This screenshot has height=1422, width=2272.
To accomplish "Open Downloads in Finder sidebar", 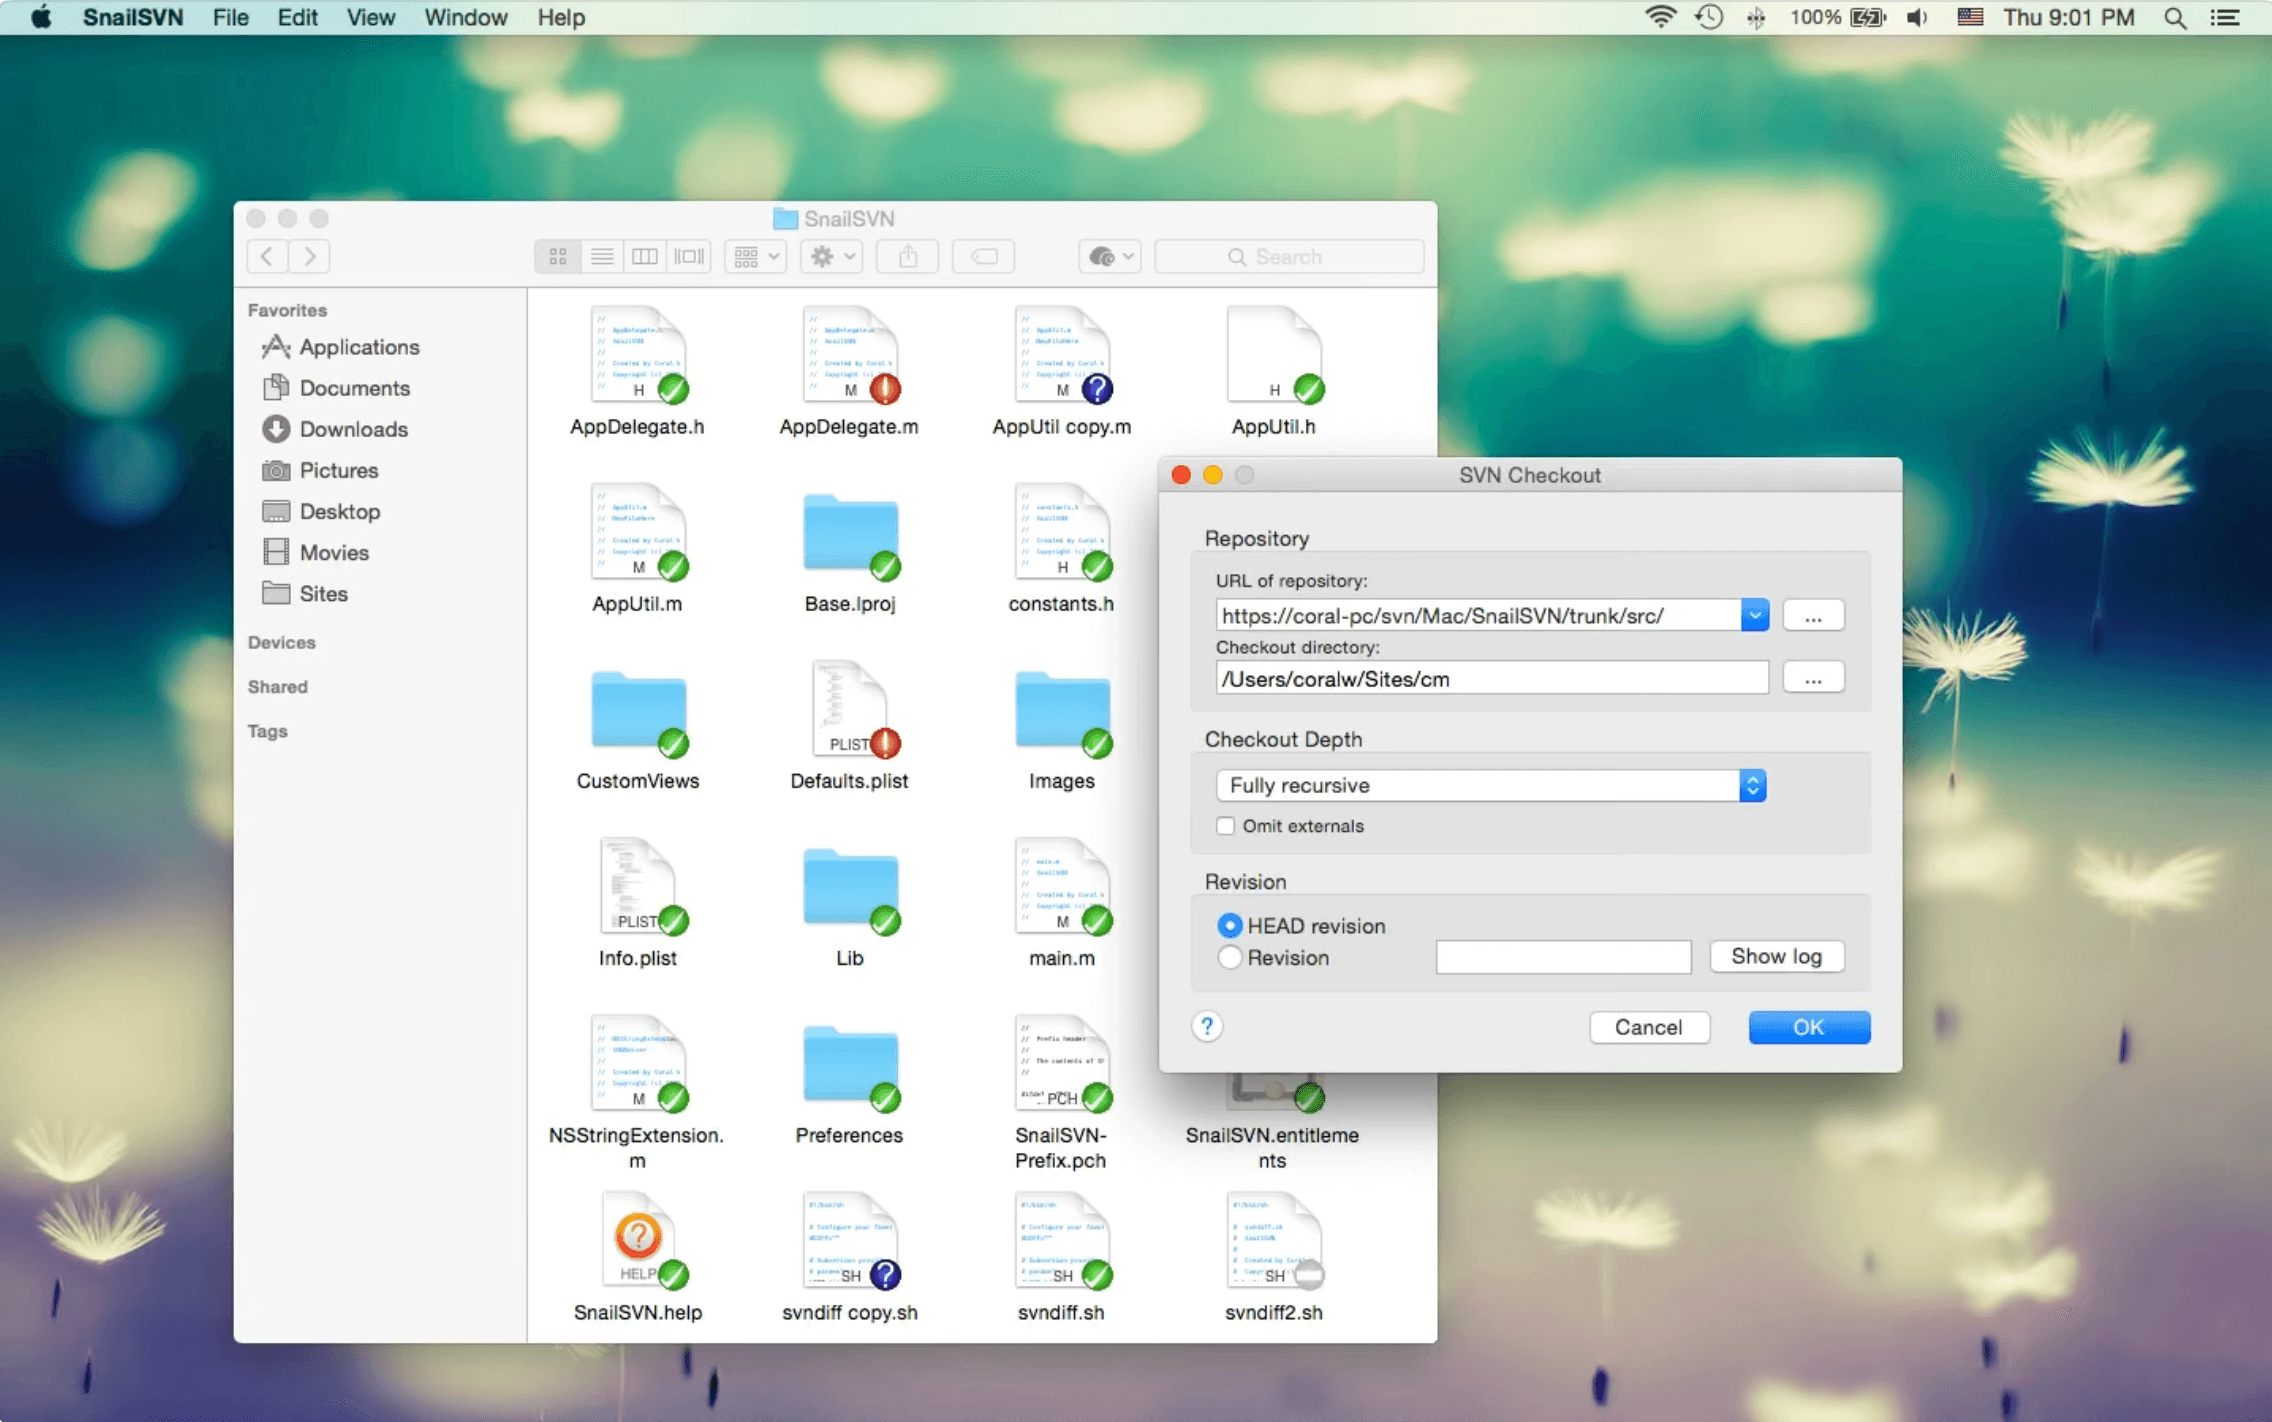I will point(335,429).
